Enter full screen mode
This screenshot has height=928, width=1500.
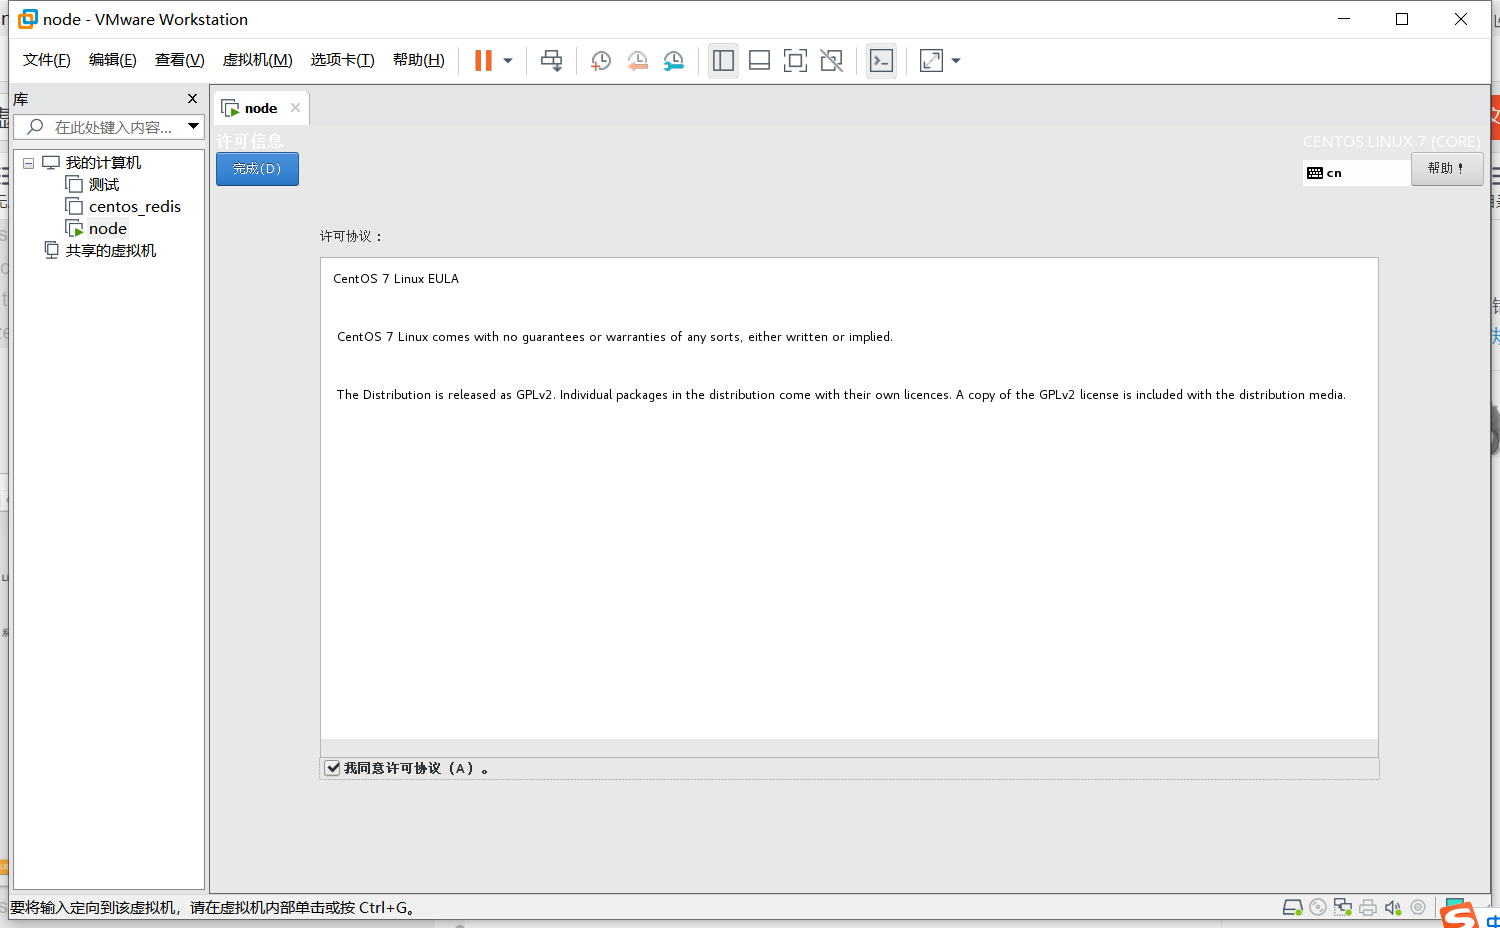795,61
